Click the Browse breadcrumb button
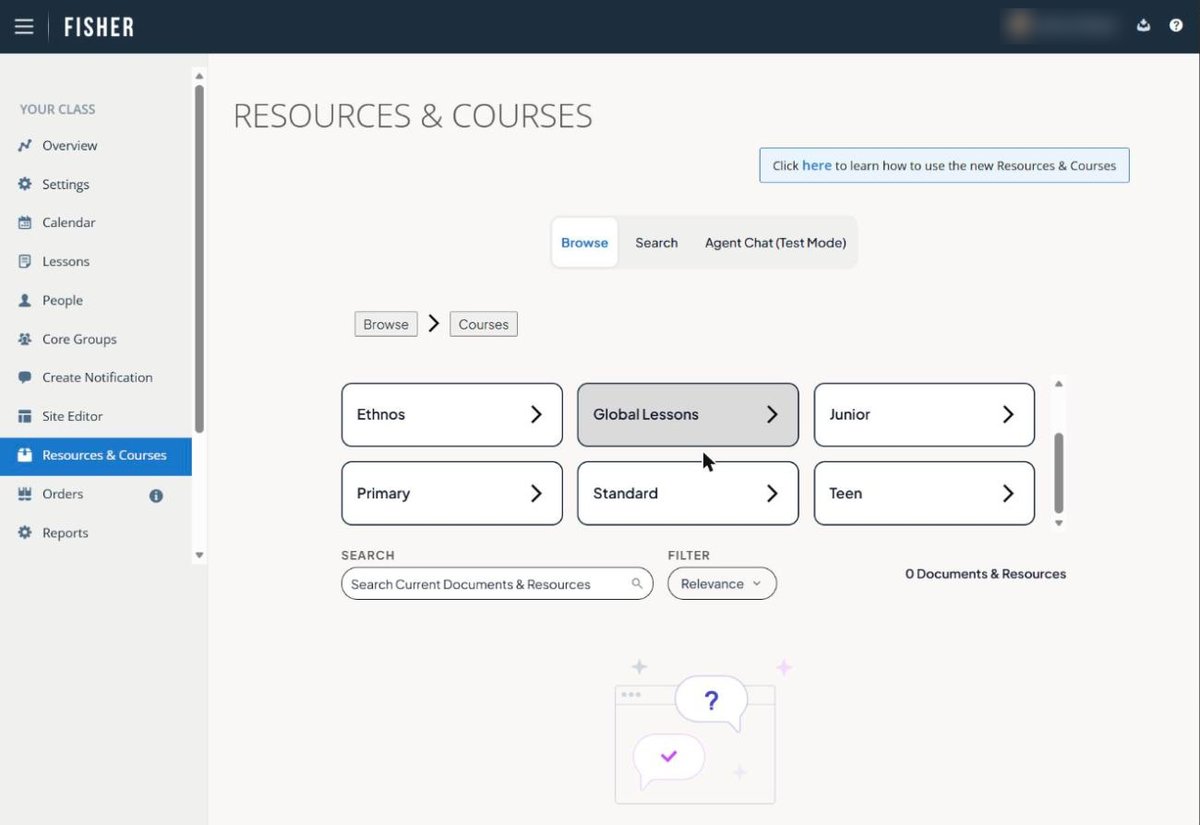The height and width of the screenshot is (825, 1200). pyautogui.click(x=386, y=324)
